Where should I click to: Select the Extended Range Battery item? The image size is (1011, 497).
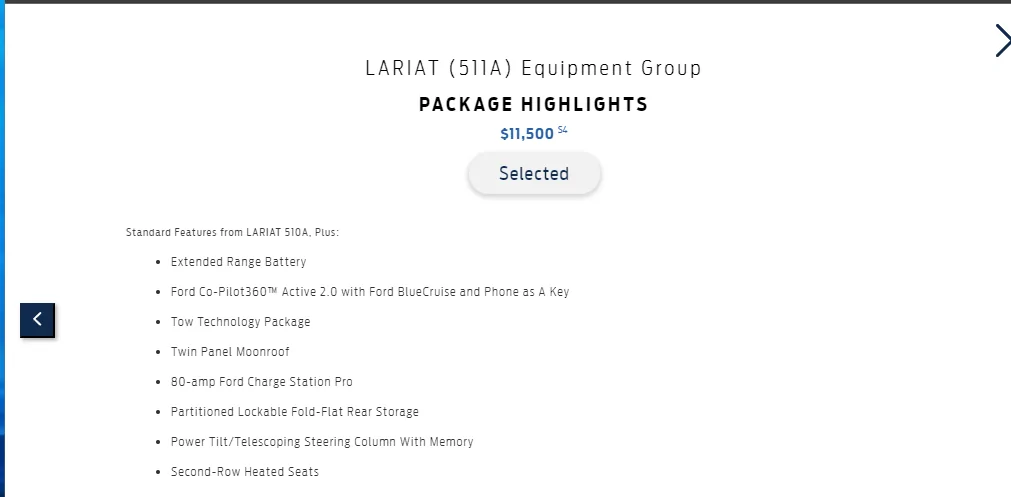pyautogui.click(x=238, y=262)
